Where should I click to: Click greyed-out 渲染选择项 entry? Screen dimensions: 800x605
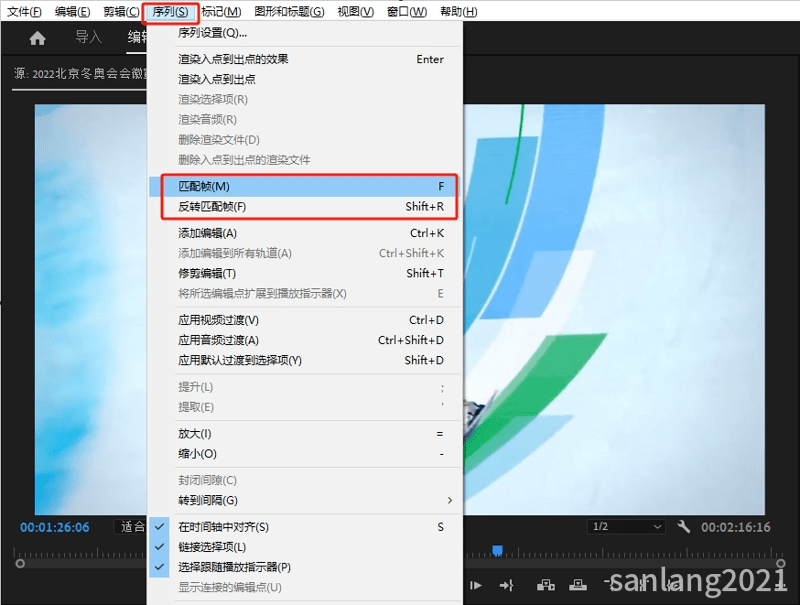[305, 99]
